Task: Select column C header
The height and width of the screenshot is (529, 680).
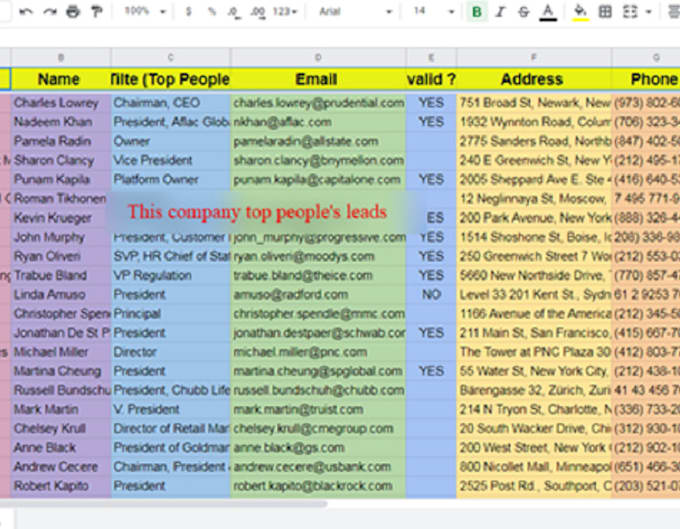Action: [x=170, y=57]
